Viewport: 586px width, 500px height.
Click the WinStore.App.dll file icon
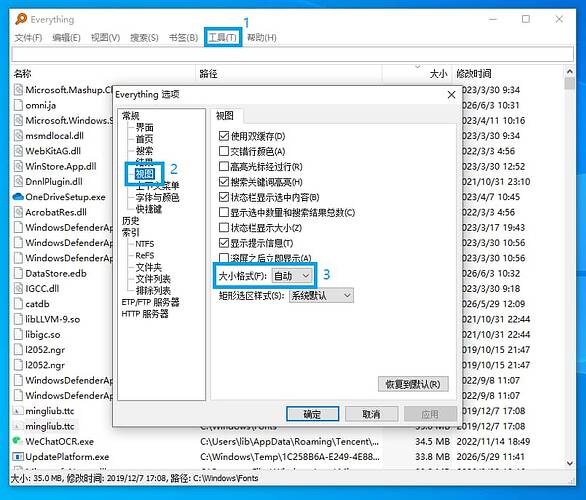coord(18,166)
